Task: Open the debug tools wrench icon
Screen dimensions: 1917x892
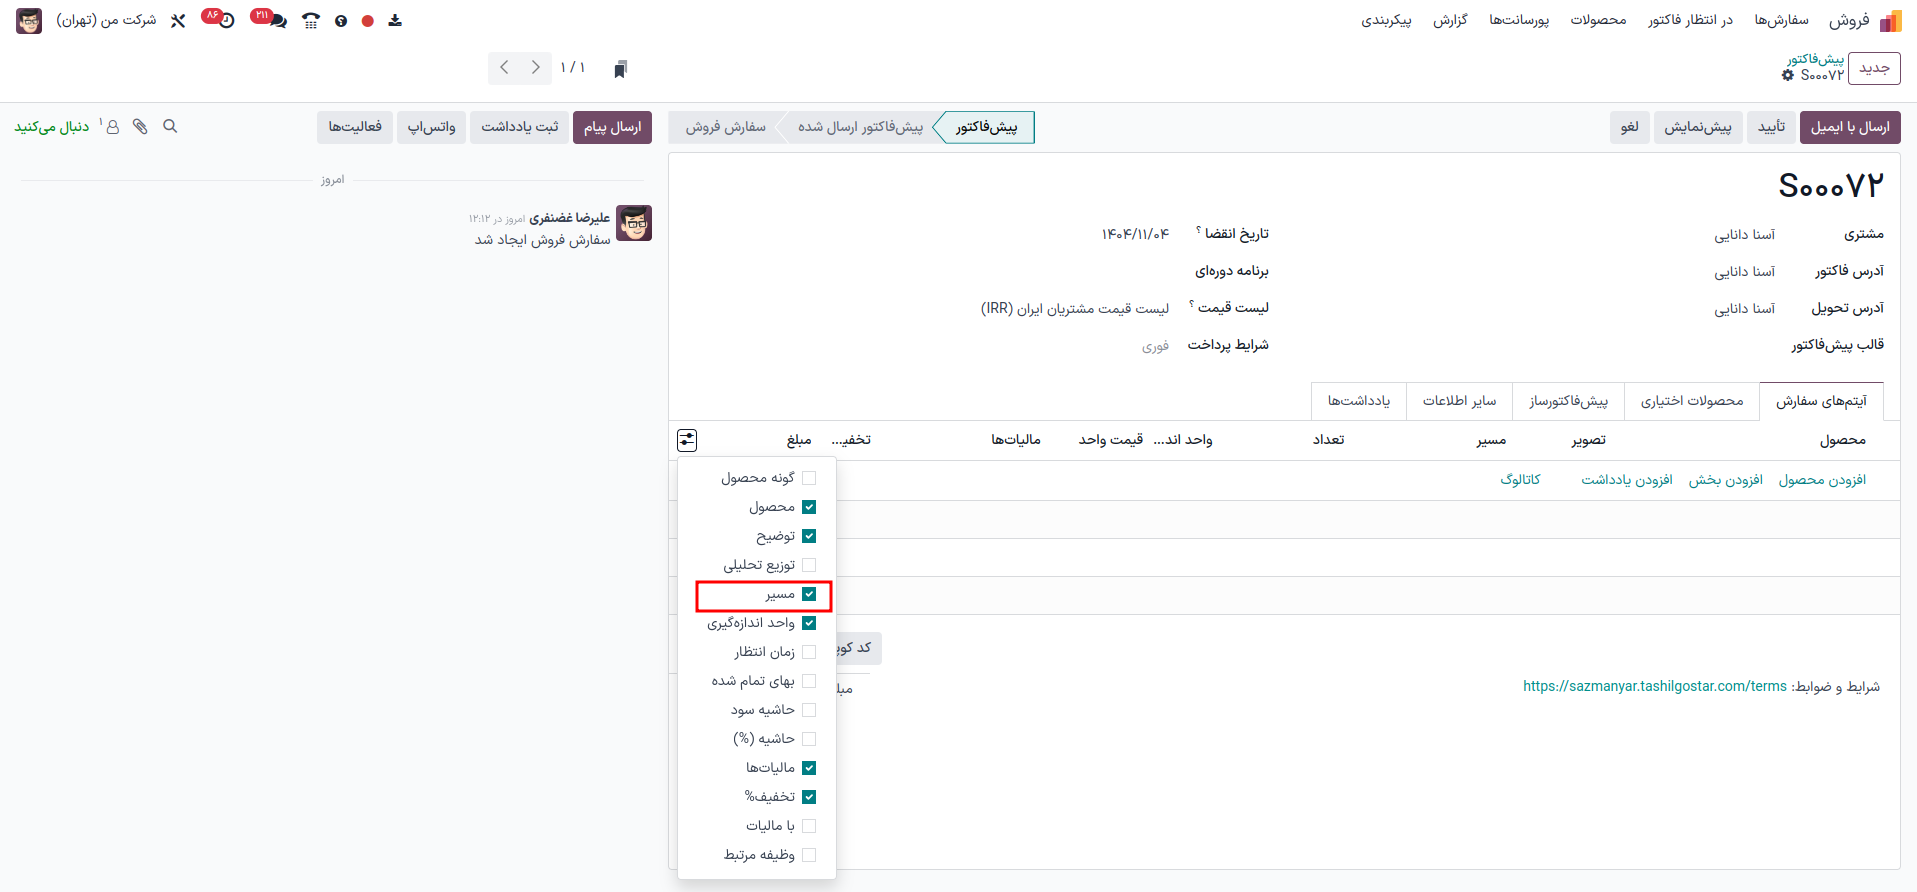Action: (178, 21)
